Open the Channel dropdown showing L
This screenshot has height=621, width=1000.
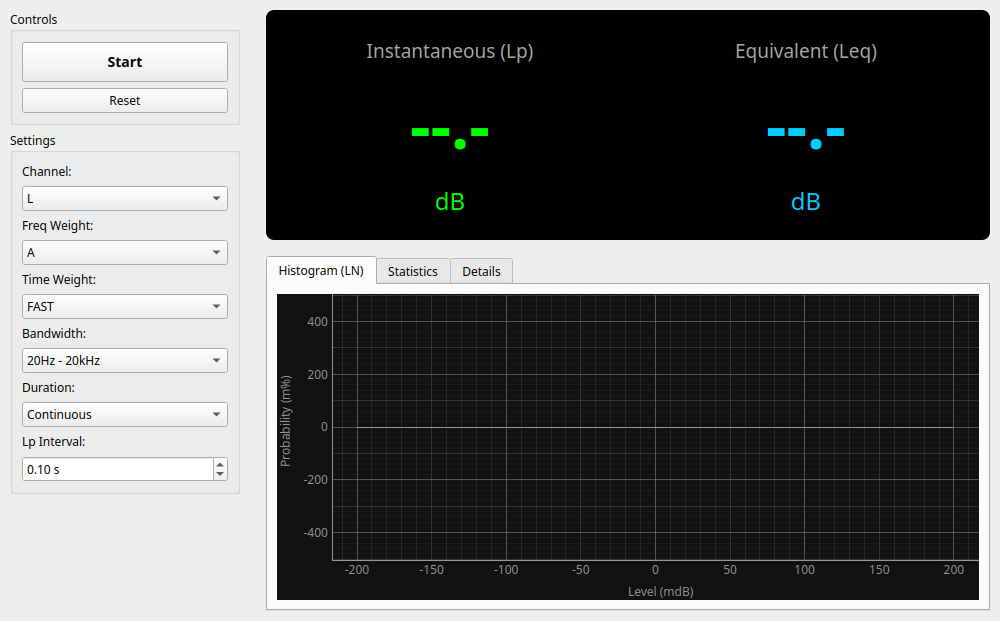[x=124, y=198]
